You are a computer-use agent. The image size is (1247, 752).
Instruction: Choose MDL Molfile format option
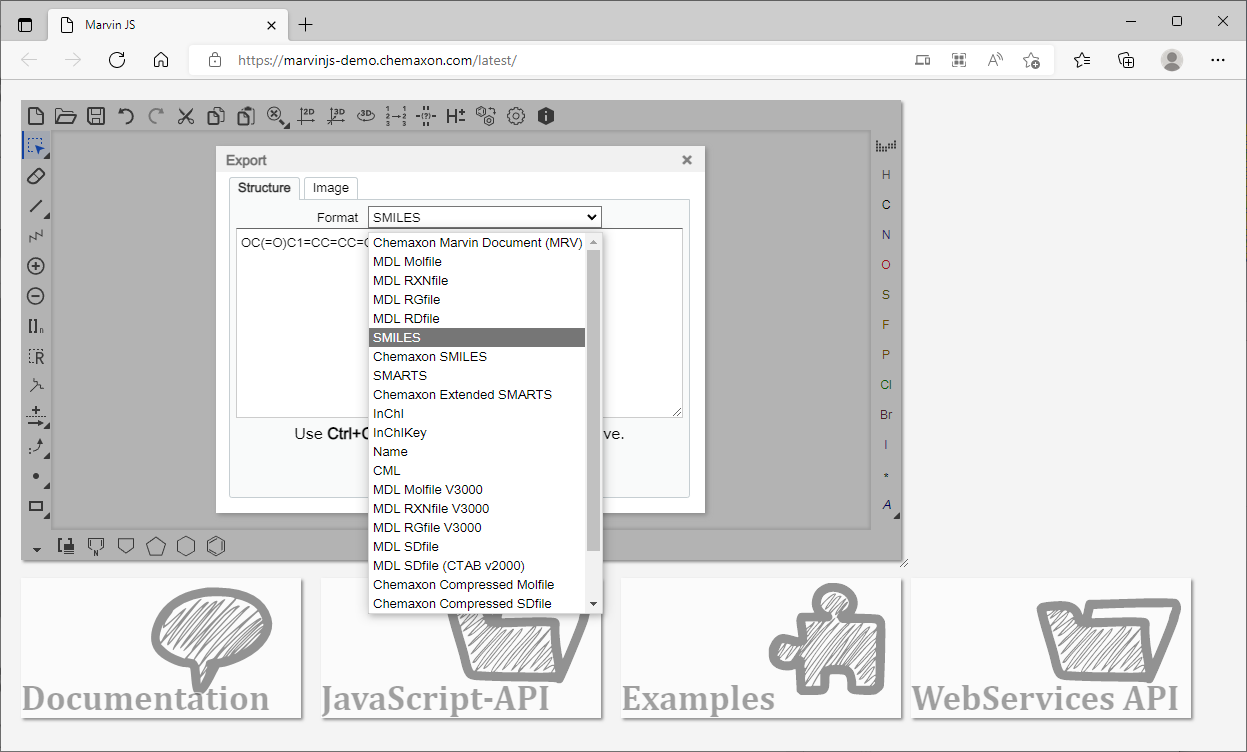pos(477,262)
